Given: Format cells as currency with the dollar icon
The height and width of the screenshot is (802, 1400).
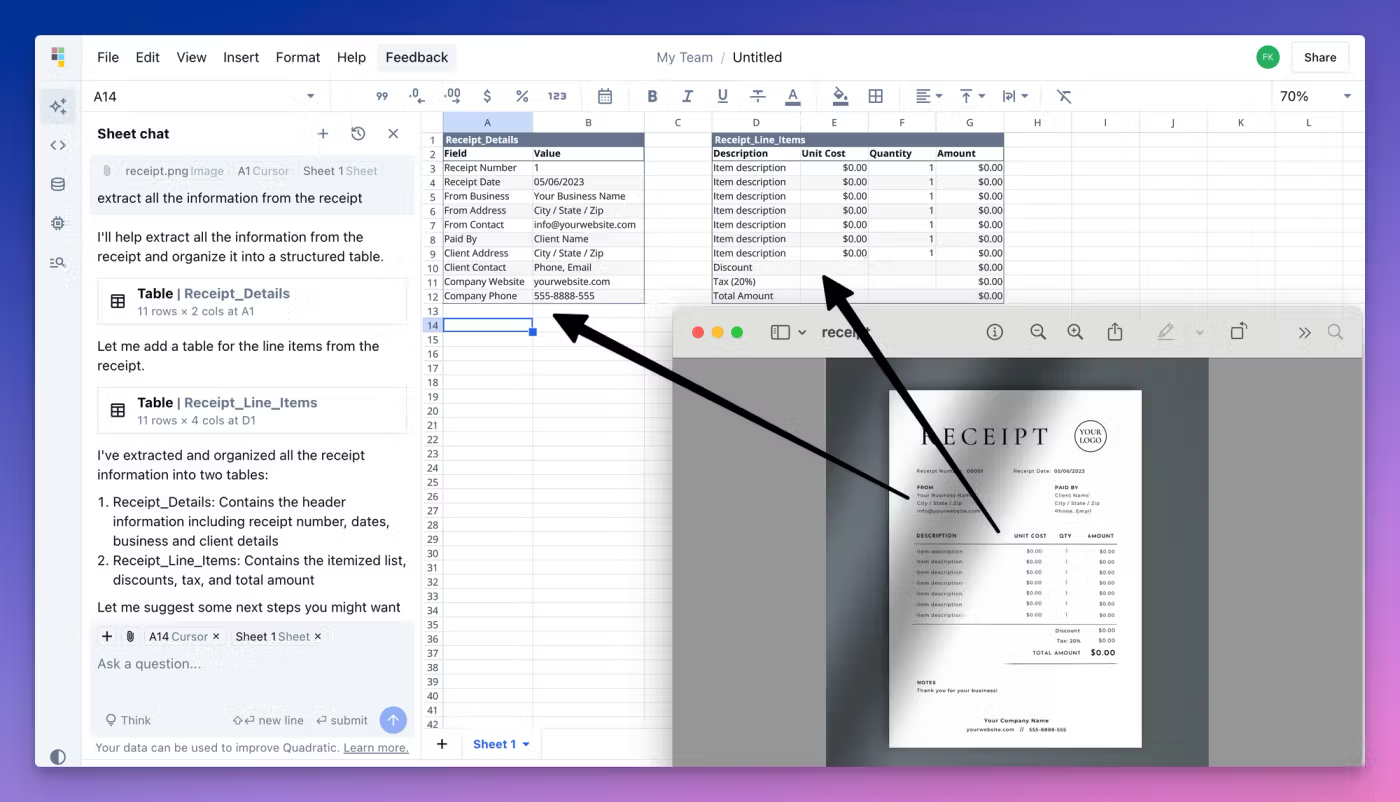Looking at the screenshot, I should tap(487, 96).
